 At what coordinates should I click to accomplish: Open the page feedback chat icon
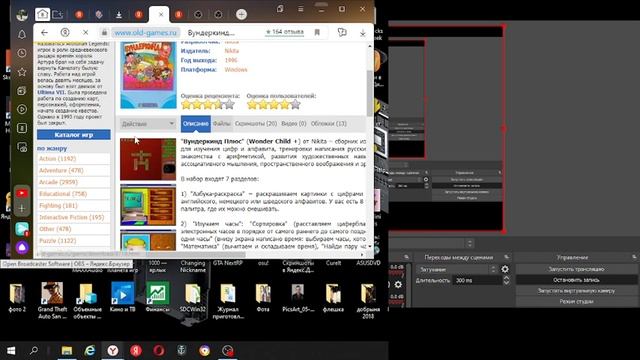click(x=342, y=32)
